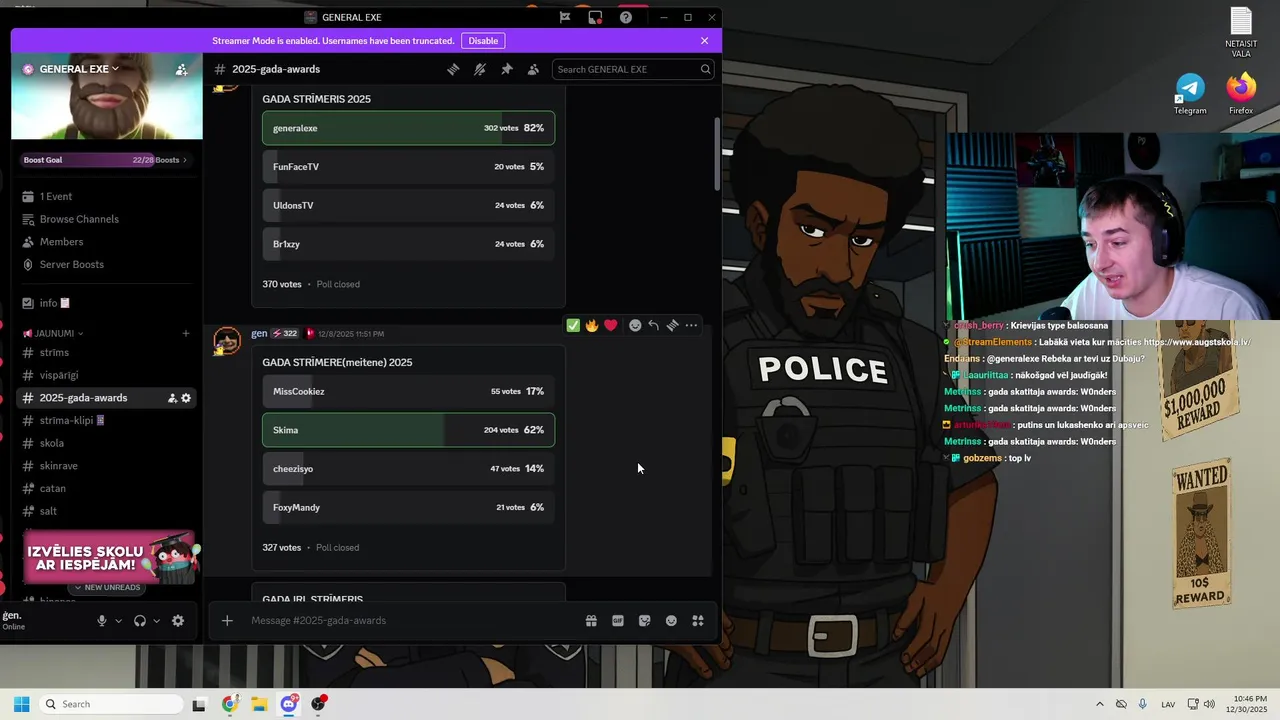This screenshot has width=1280, height=720.
Task: Reply to gen's poll message
Action: pyautogui.click(x=653, y=325)
